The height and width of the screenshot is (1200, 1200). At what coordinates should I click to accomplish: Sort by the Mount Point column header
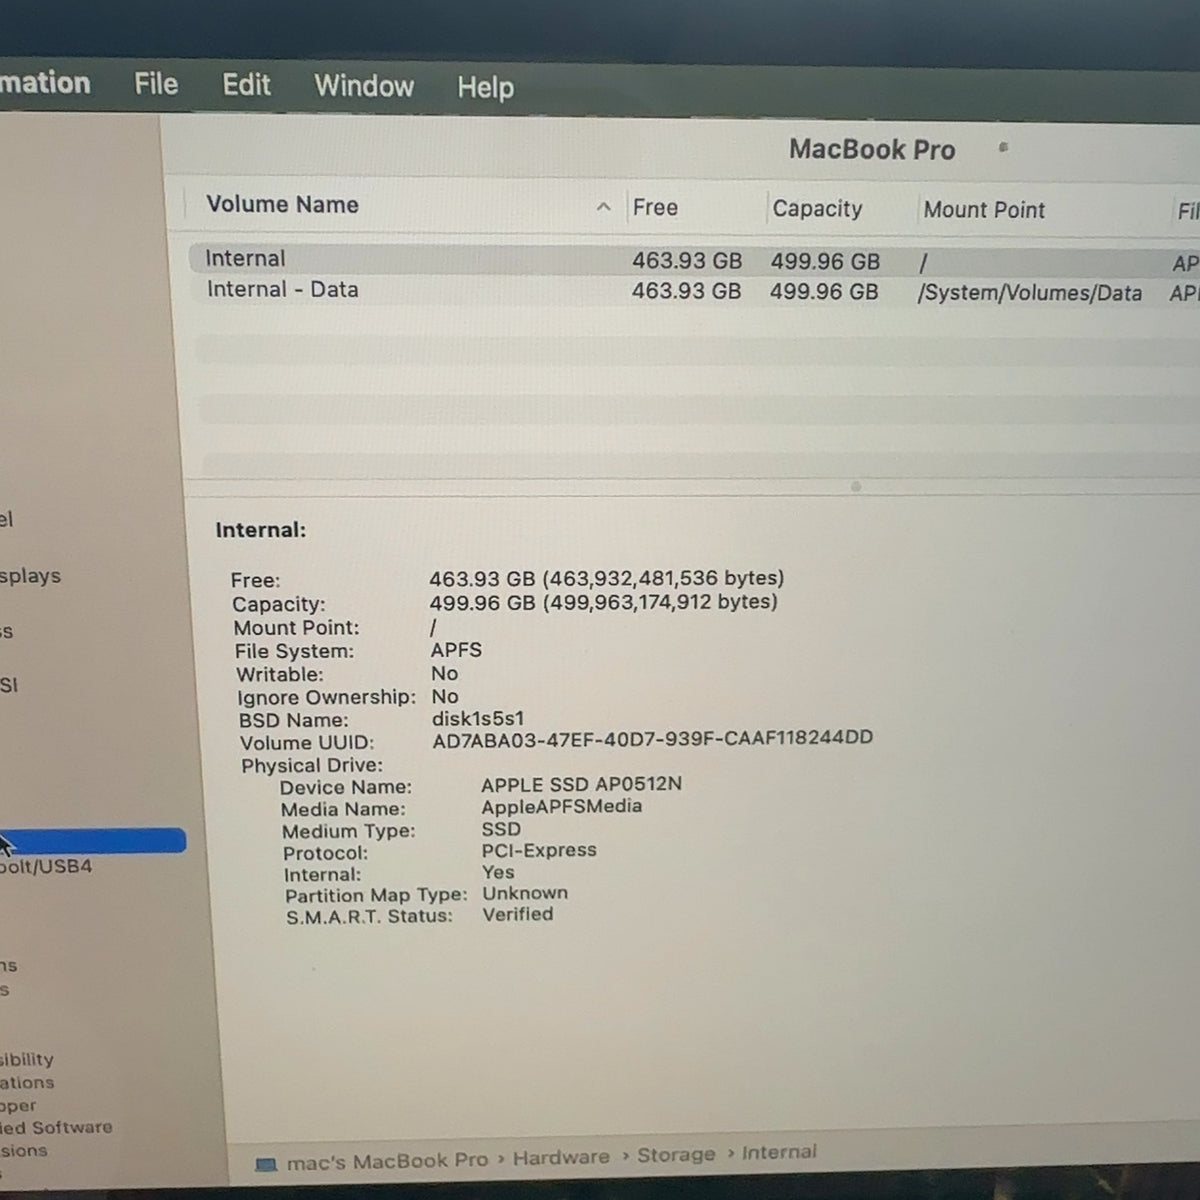click(x=984, y=210)
